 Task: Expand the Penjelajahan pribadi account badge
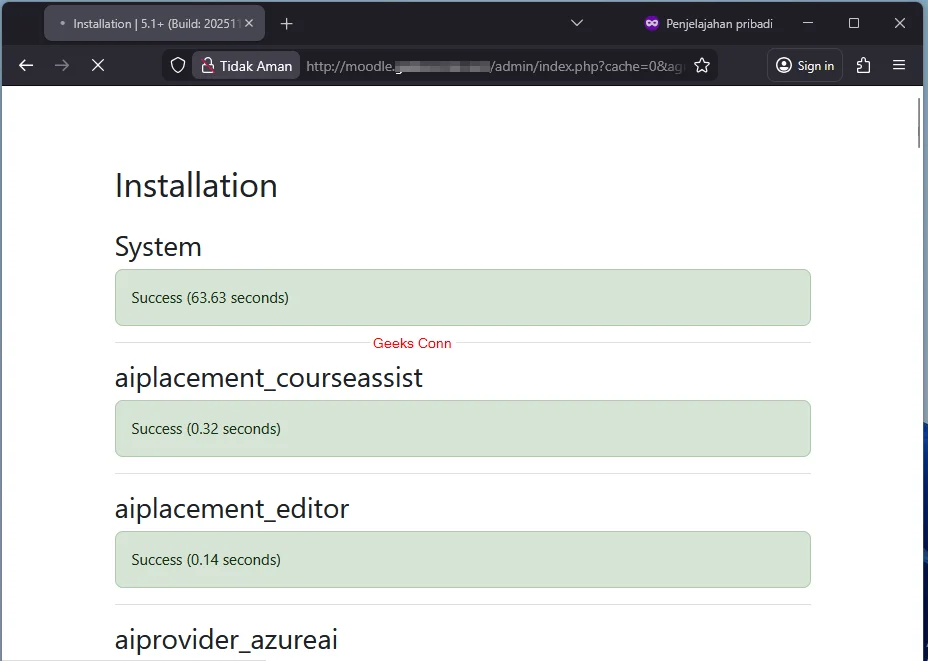tap(708, 22)
